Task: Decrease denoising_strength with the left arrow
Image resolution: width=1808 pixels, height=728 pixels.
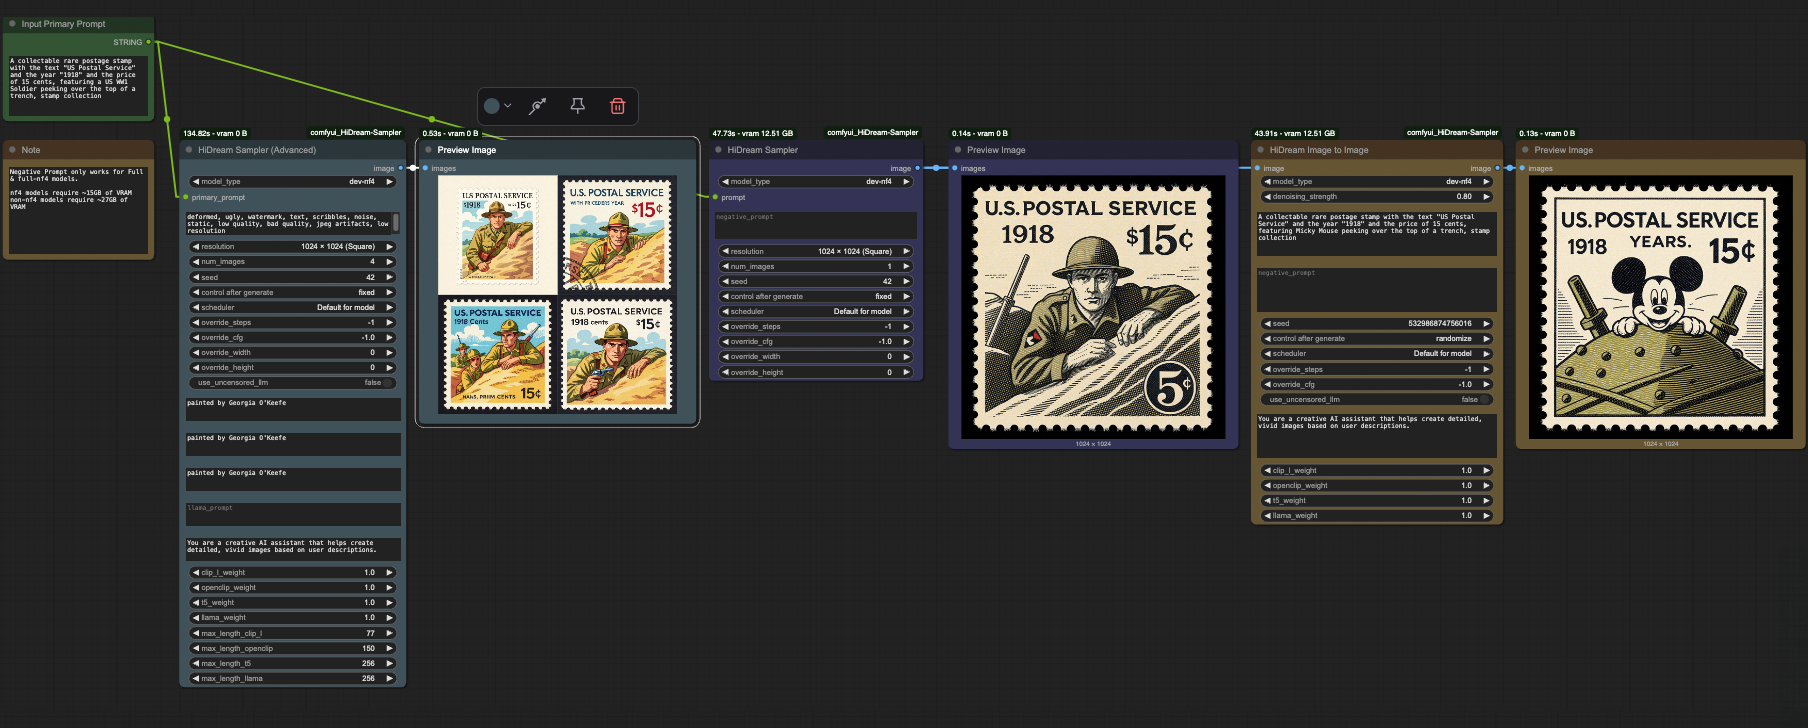Action: pyautogui.click(x=1267, y=197)
